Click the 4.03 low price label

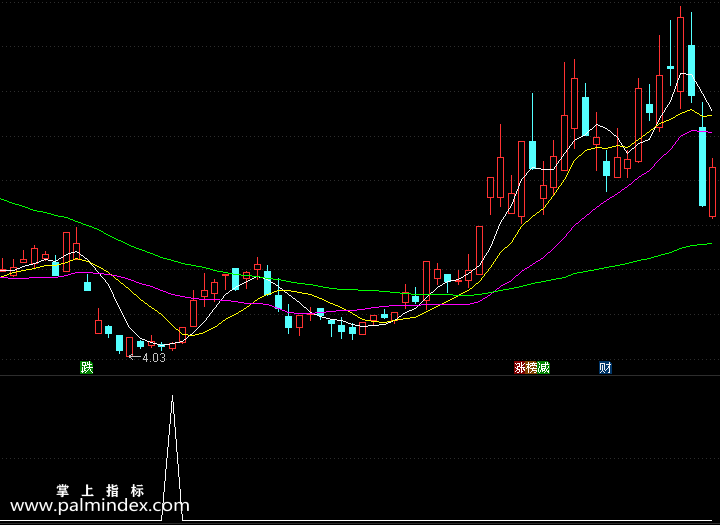[x=154, y=358]
